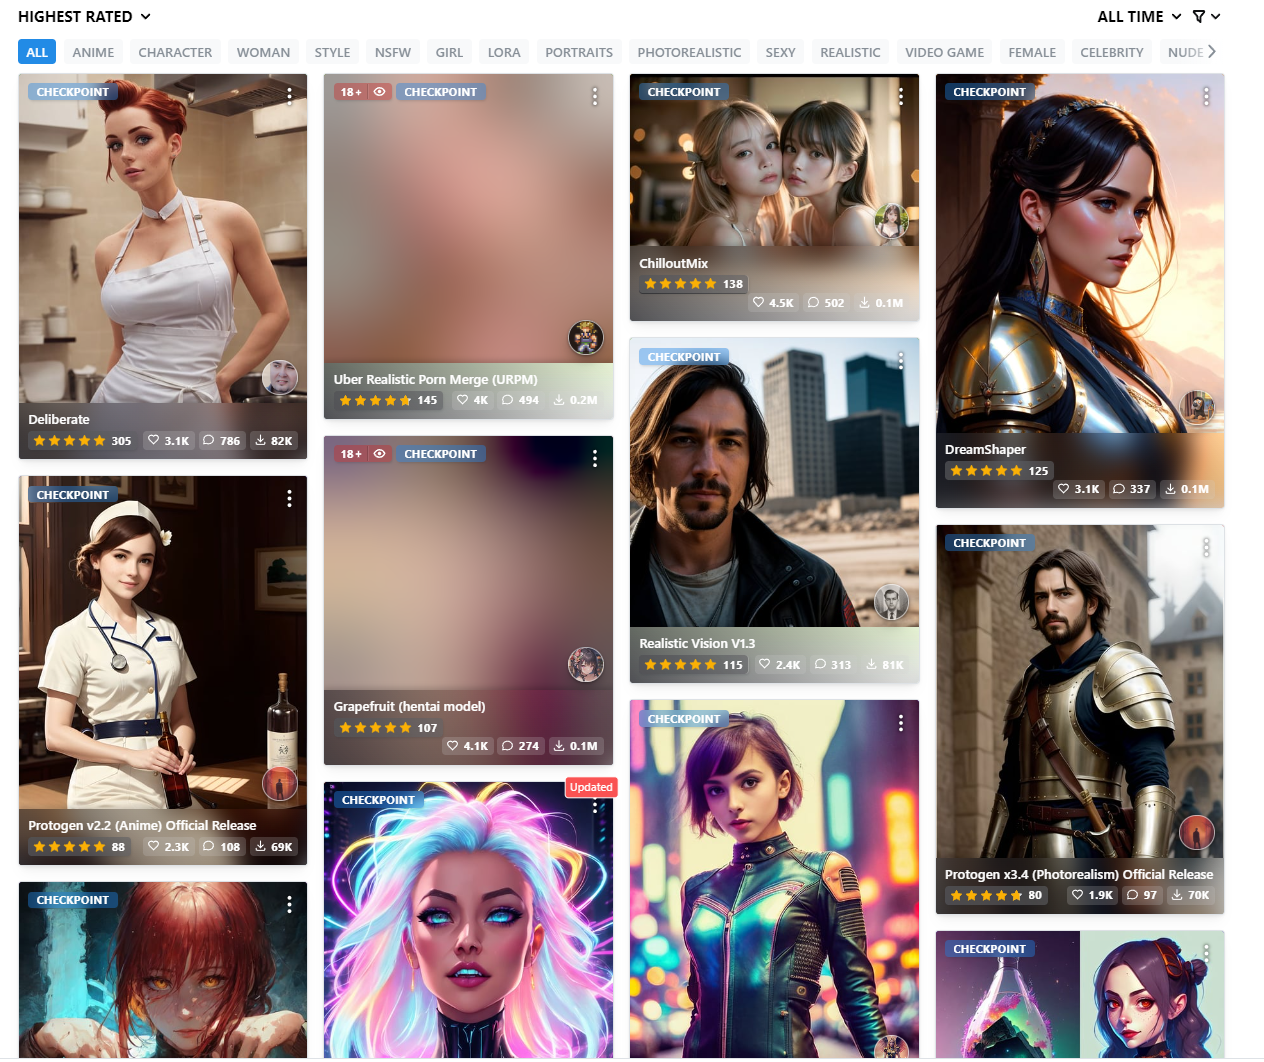Open the Protogen x3.4 knight thumbnail
The image size is (1264, 1062).
pyautogui.click(x=1079, y=690)
